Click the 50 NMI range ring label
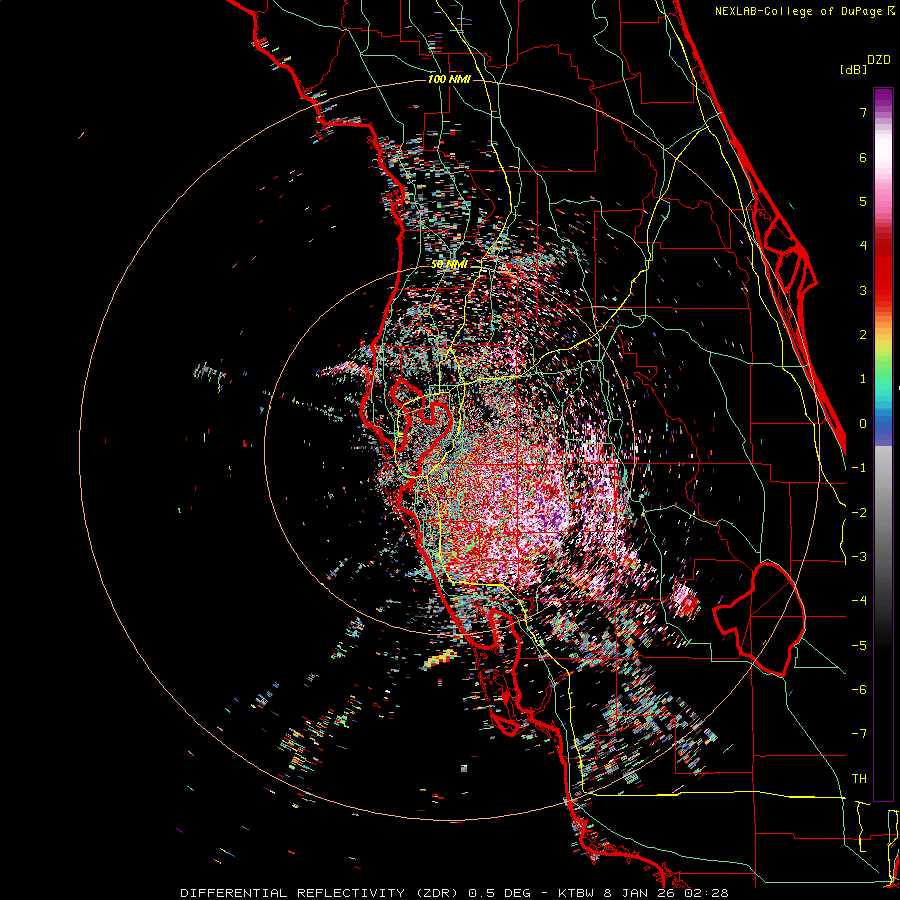 point(449,264)
